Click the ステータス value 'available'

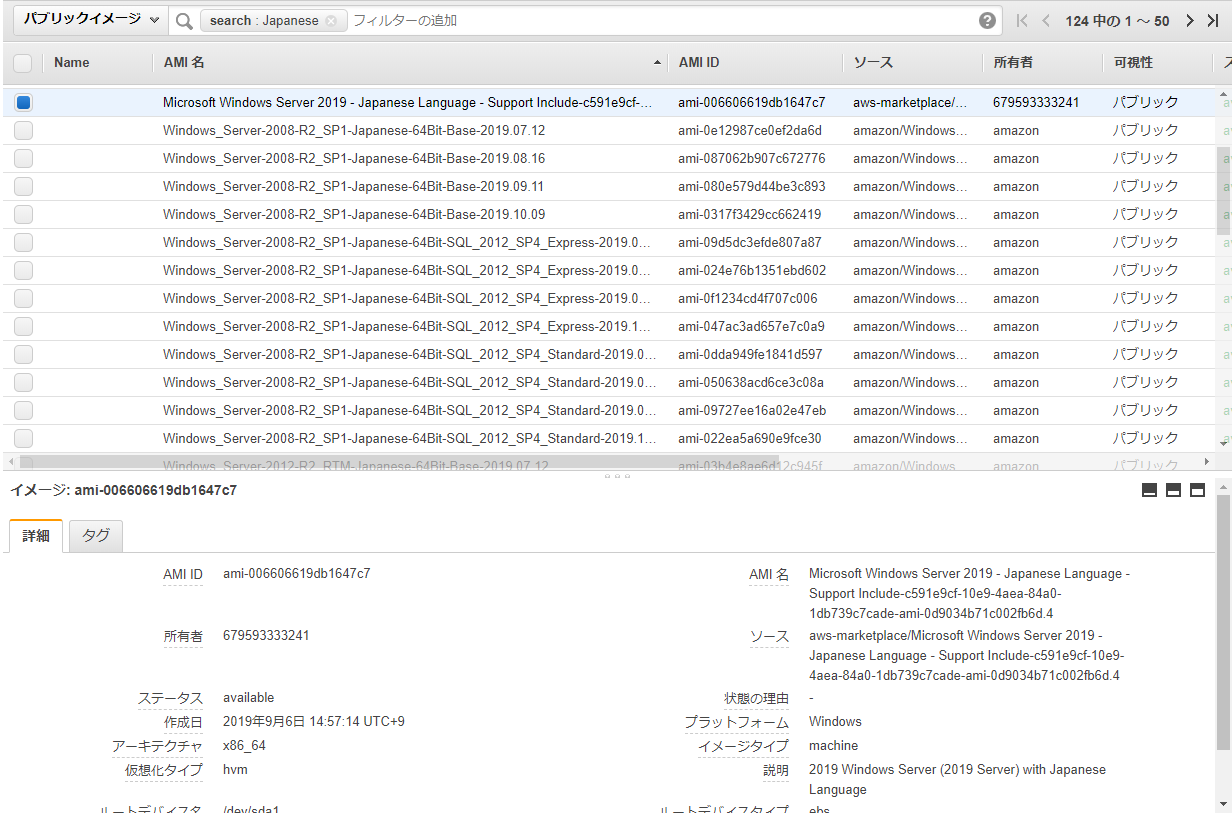(x=248, y=698)
